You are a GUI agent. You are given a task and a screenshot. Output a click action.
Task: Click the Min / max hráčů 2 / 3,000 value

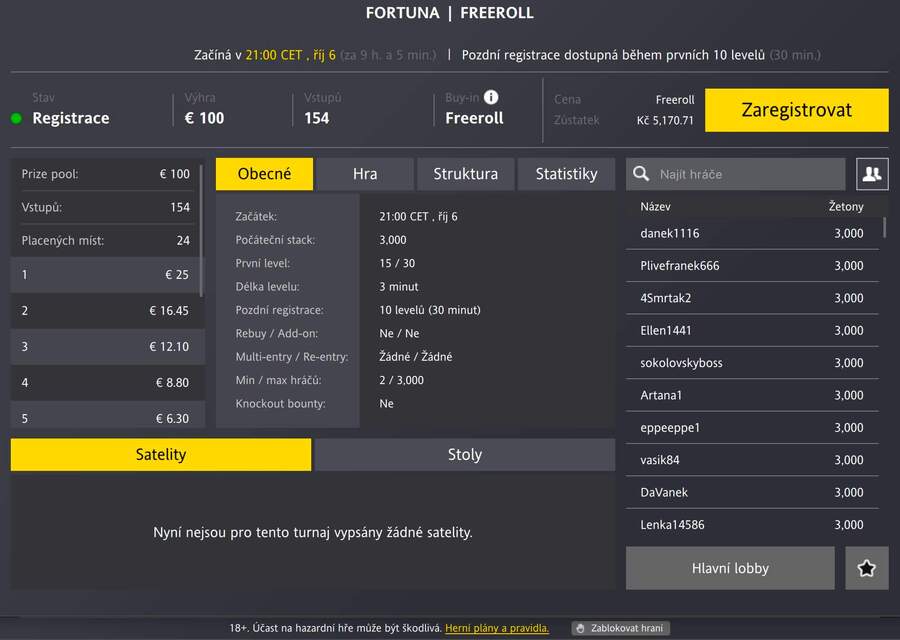[x=401, y=380]
